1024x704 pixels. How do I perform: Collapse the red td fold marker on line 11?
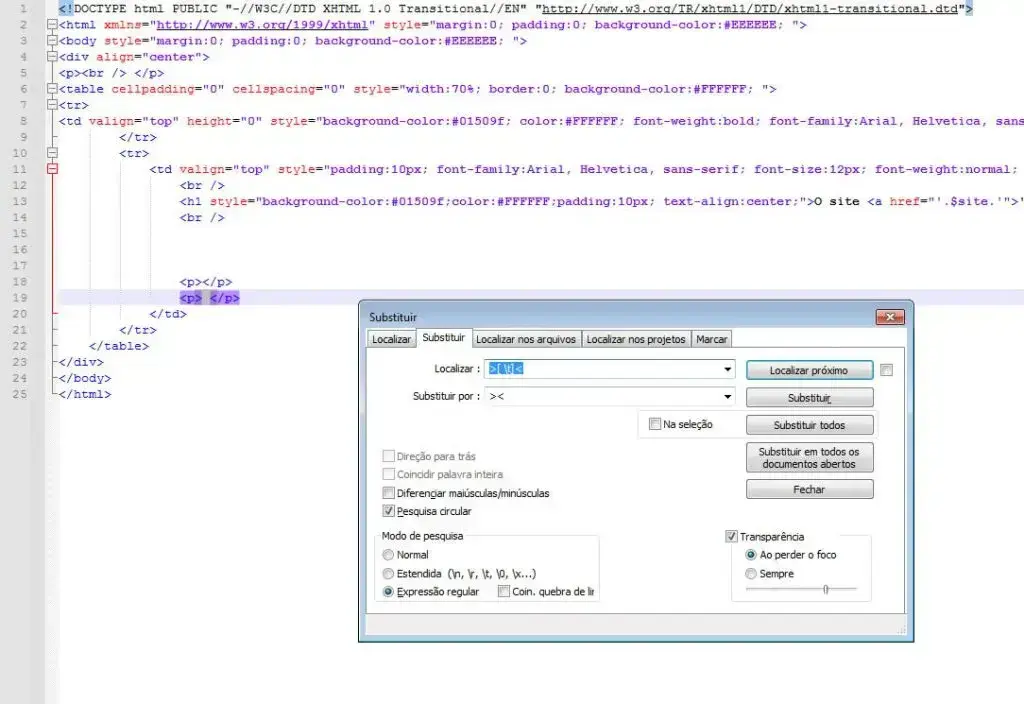coord(52,170)
